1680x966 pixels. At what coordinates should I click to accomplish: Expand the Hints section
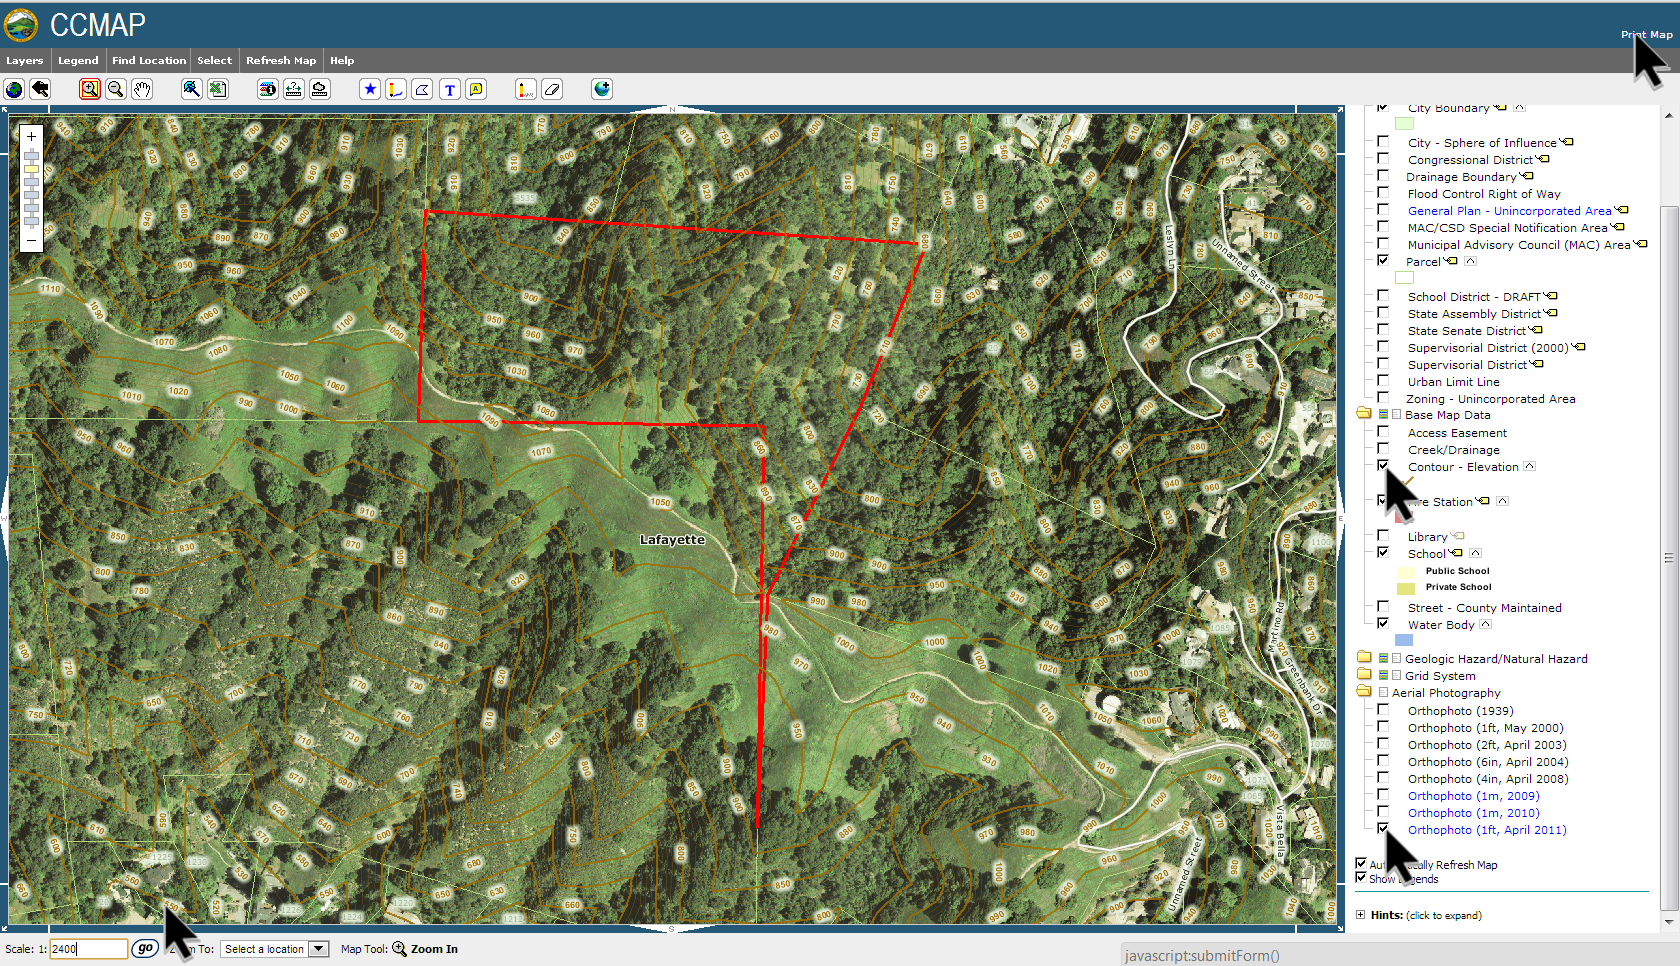[x=1361, y=914]
